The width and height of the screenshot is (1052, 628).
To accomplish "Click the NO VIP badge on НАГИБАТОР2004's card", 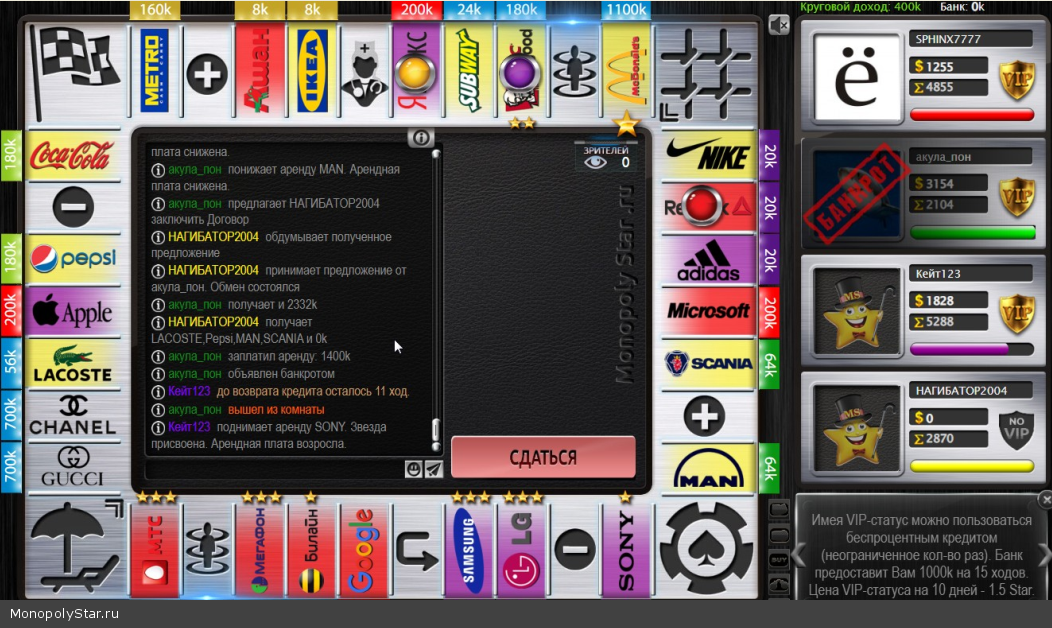I will [1016, 429].
